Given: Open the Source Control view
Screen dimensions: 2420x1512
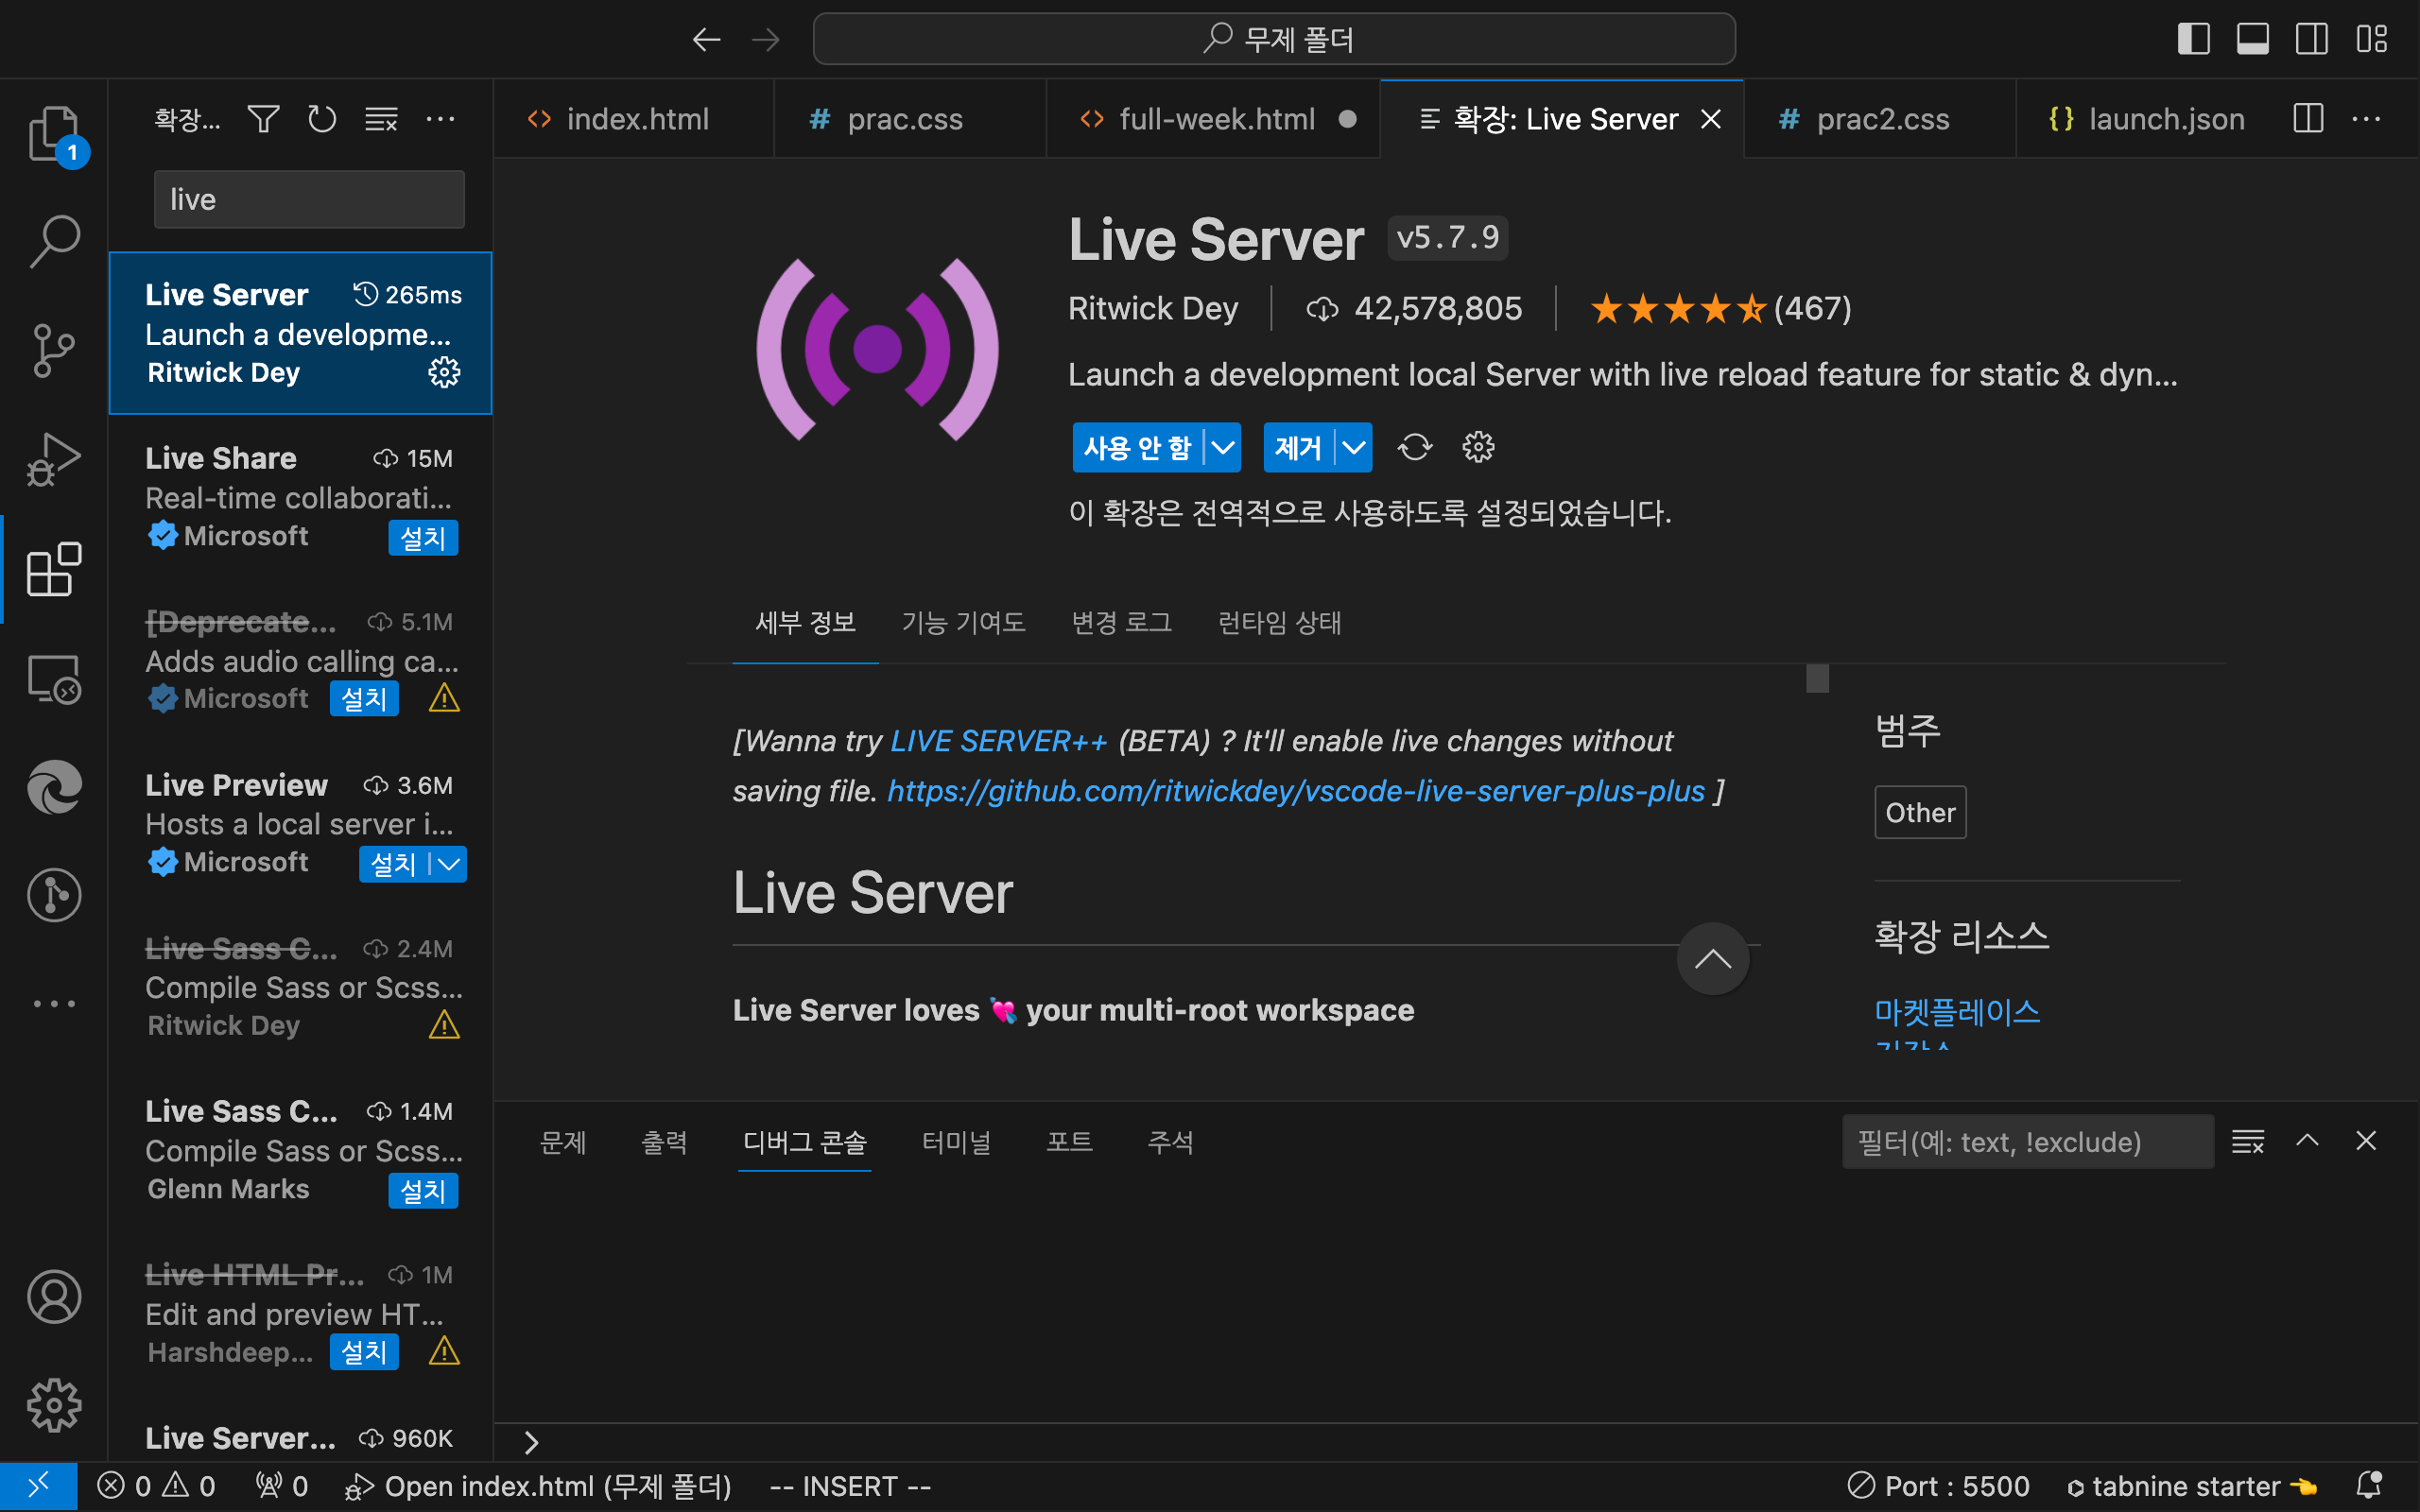Looking at the screenshot, I should coord(54,350).
